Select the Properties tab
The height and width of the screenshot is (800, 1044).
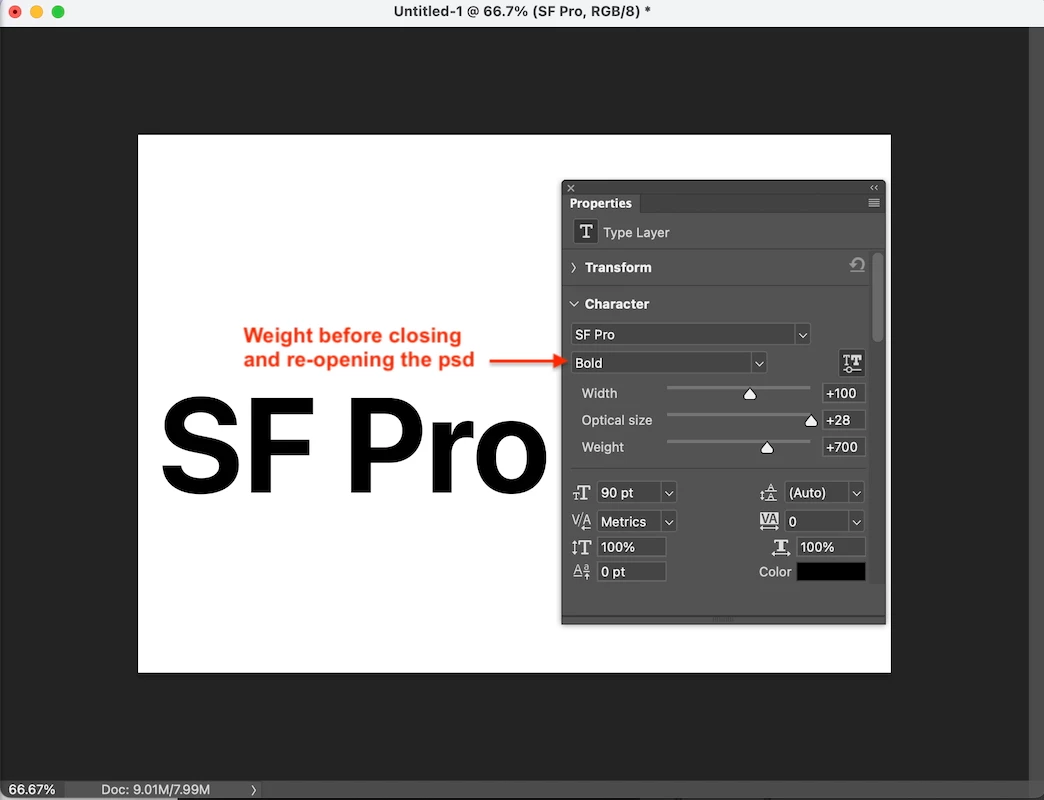click(x=601, y=203)
